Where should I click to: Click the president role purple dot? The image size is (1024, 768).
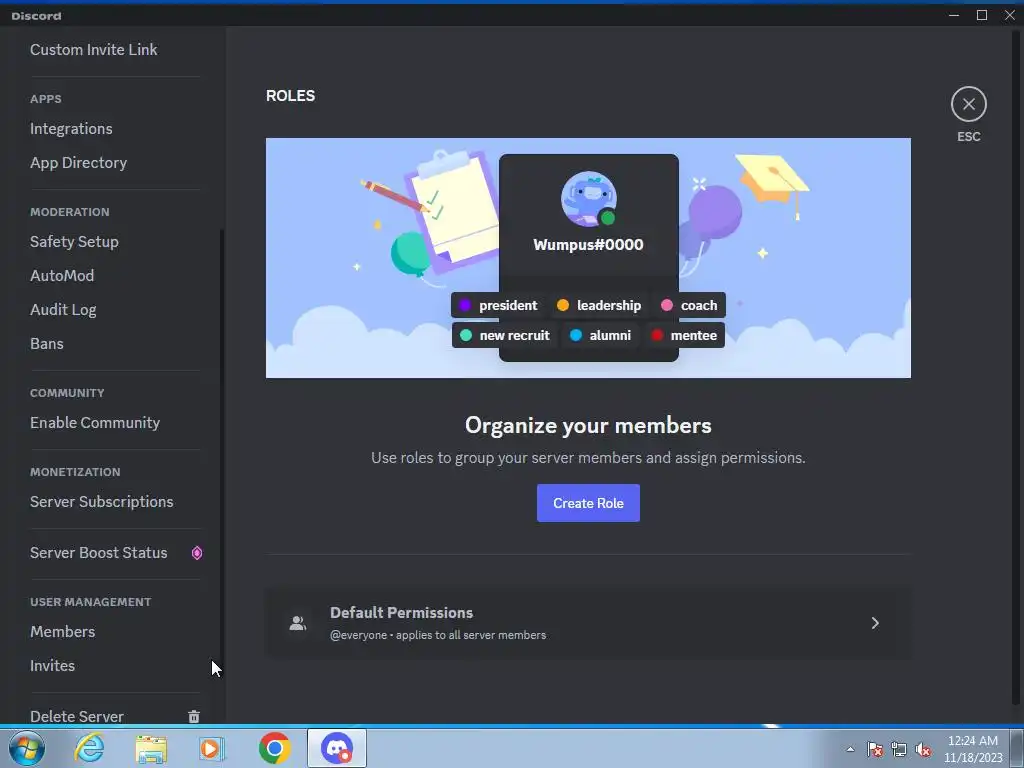[x=465, y=305]
